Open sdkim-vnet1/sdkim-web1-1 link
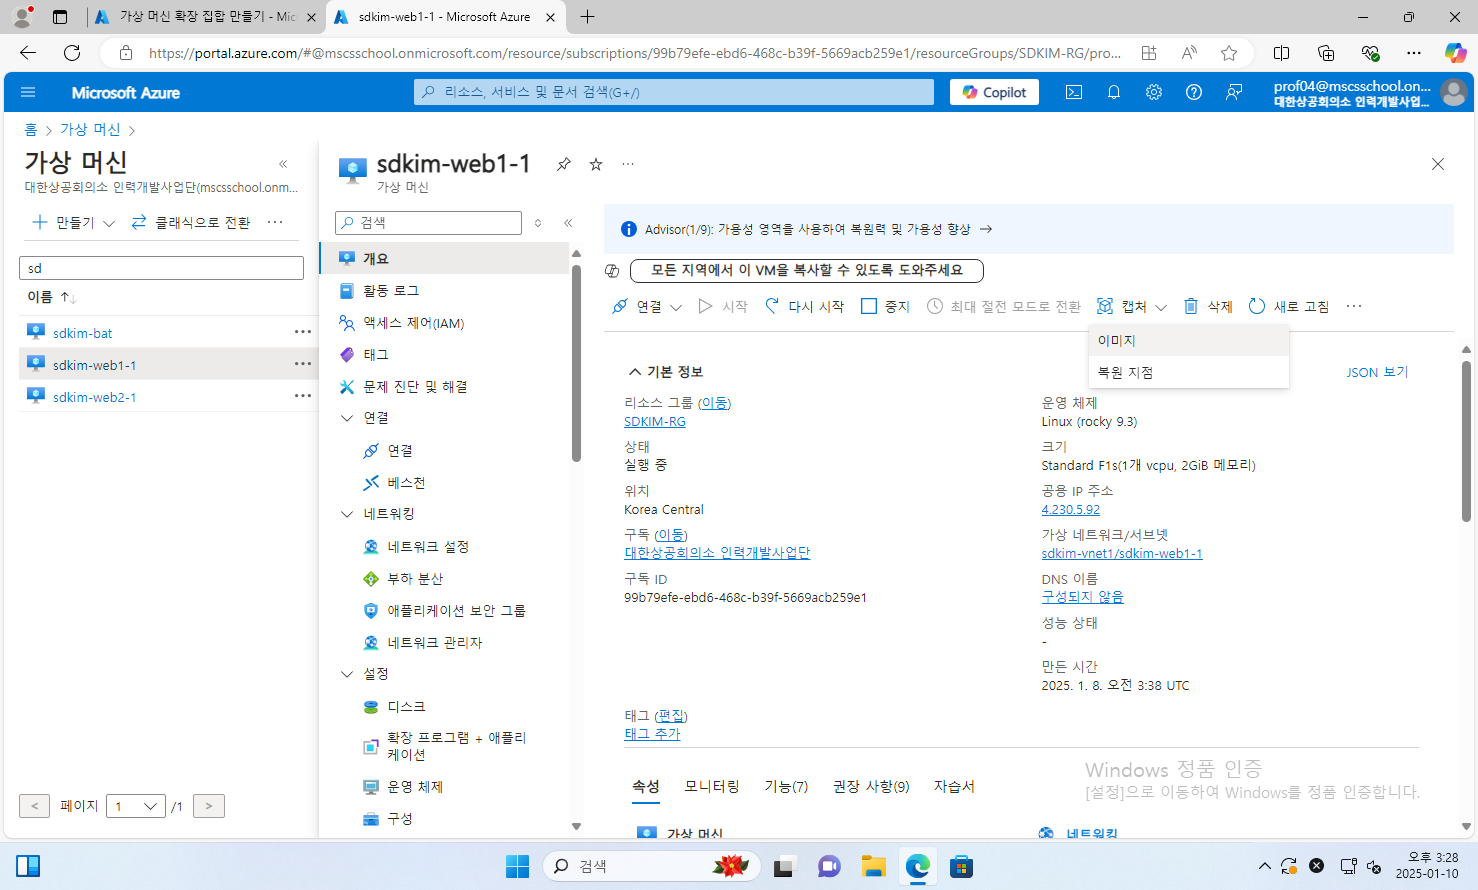This screenshot has width=1478, height=890. point(1122,553)
